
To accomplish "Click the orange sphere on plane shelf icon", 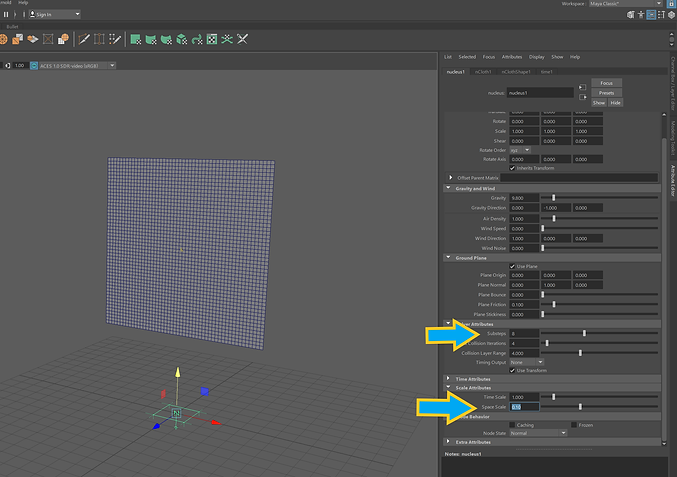I will (x=33, y=39).
